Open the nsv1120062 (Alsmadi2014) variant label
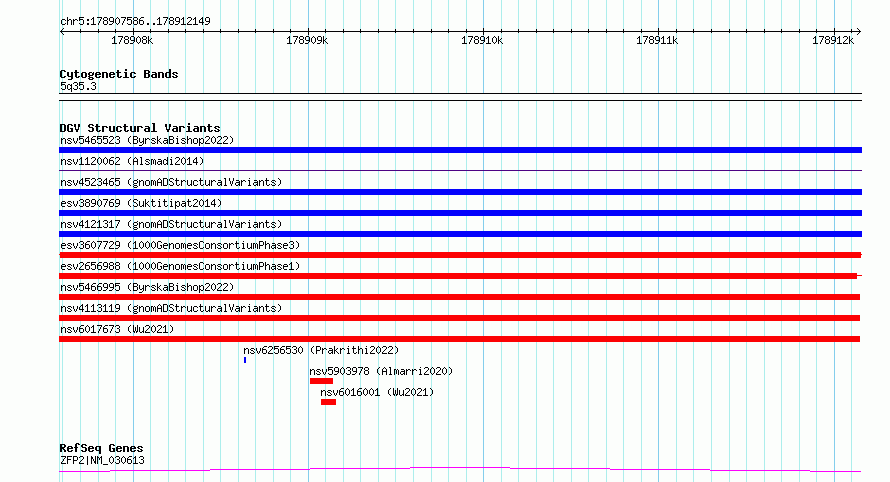This screenshot has height=482, width=890. [132, 161]
